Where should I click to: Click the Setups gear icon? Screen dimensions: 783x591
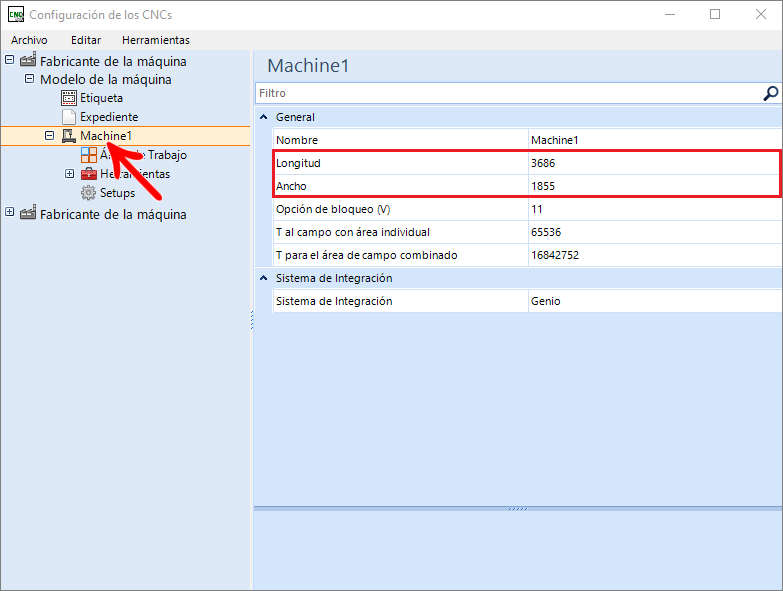88,193
